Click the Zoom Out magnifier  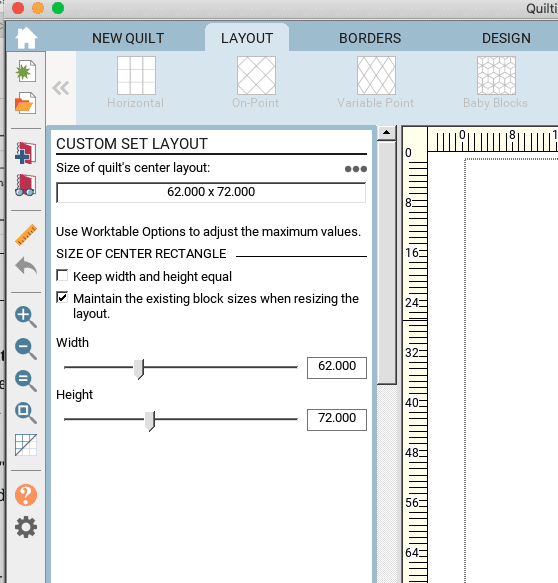click(x=26, y=349)
